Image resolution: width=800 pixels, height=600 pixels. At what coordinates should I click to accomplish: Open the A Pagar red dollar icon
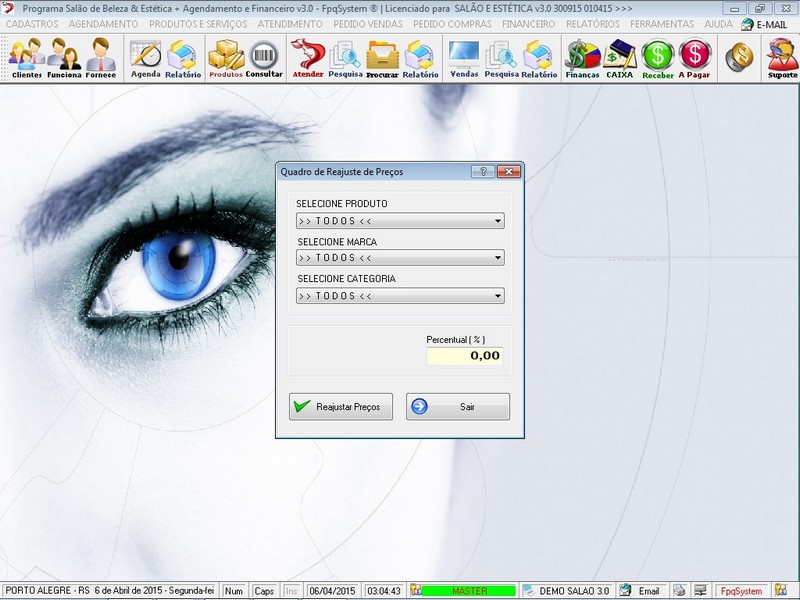click(x=694, y=58)
